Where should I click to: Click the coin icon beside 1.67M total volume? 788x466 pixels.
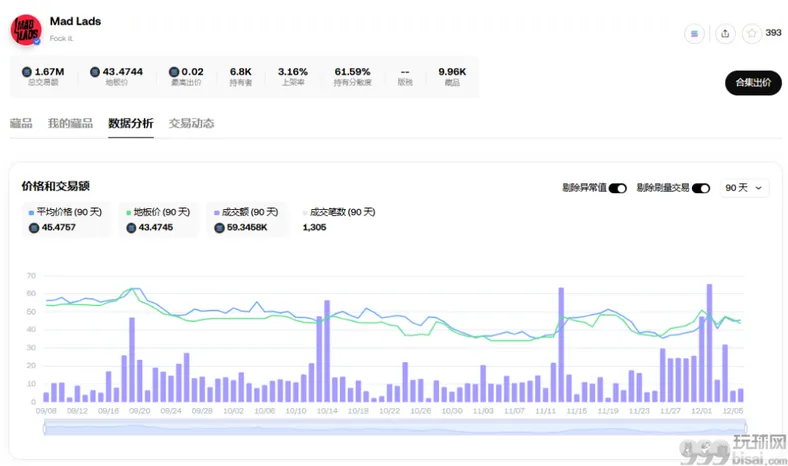point(27,72)
